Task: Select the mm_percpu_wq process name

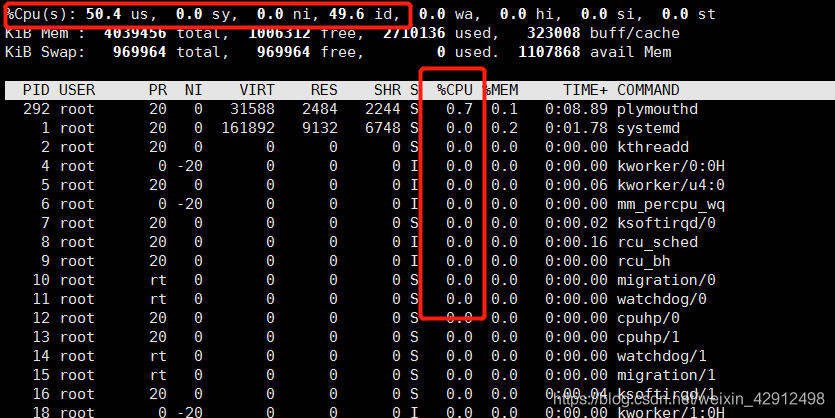Action: coord(671,204)
